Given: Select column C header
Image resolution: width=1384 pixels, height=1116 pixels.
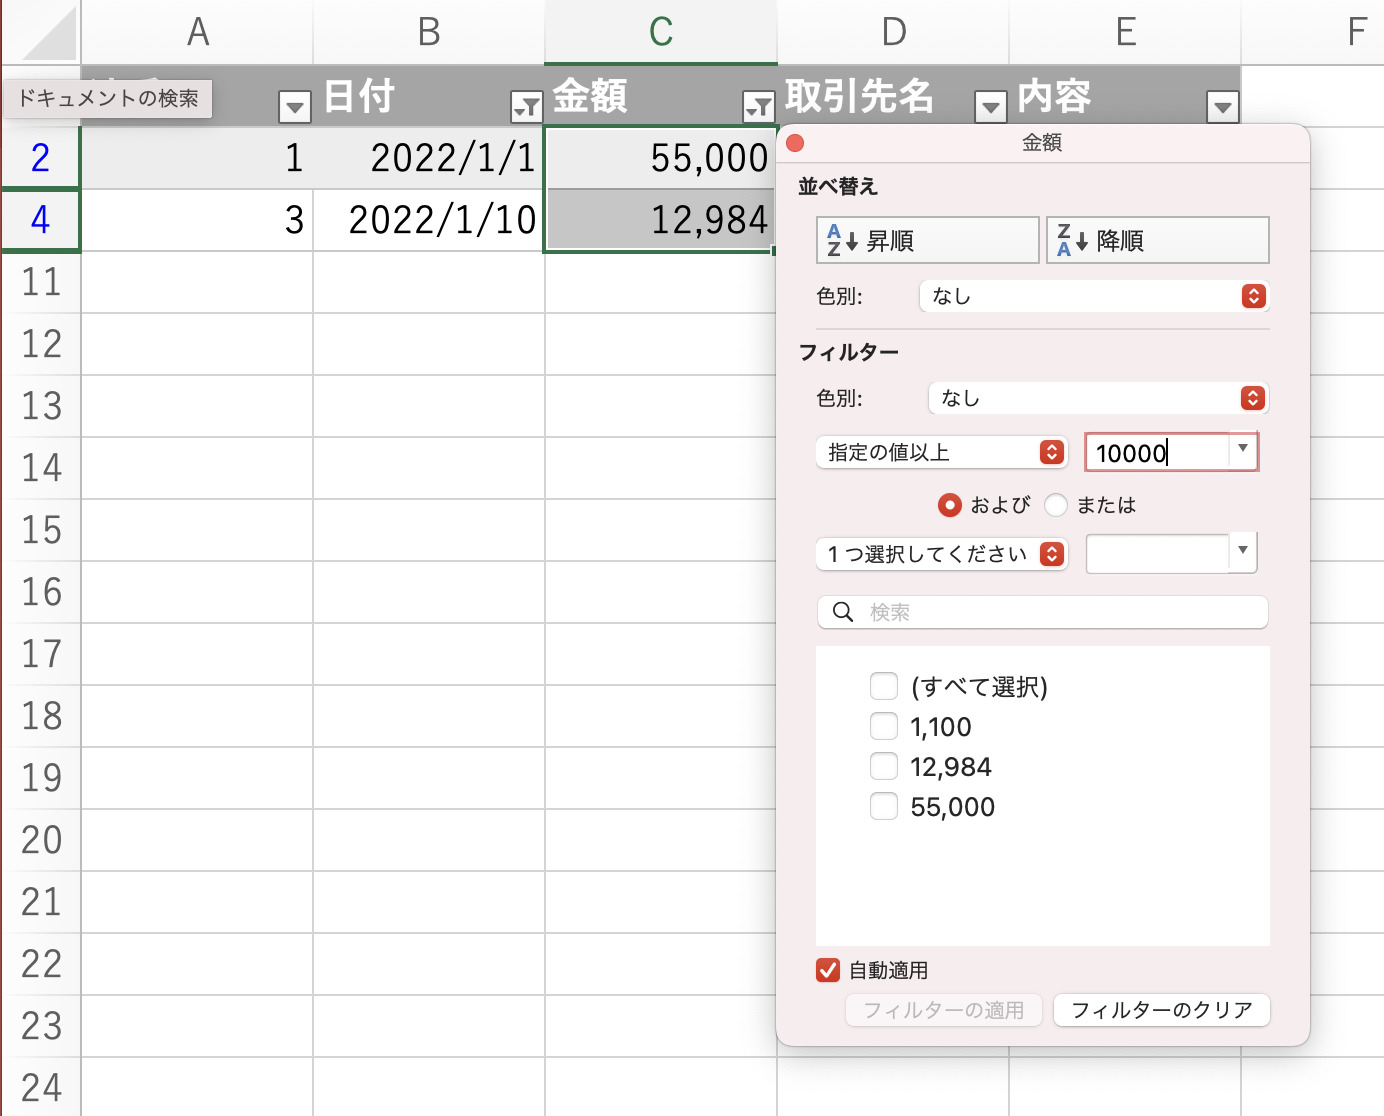Looking at the screenshot, I should (x=660, y=32).
